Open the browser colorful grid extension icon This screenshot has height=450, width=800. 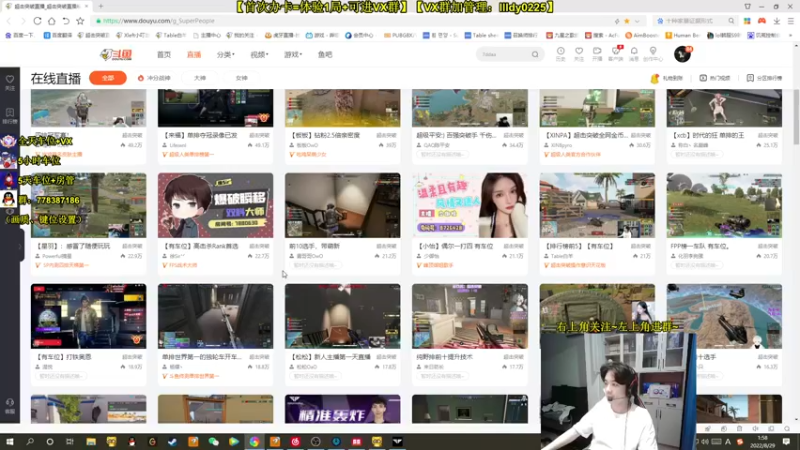point(747,21)
